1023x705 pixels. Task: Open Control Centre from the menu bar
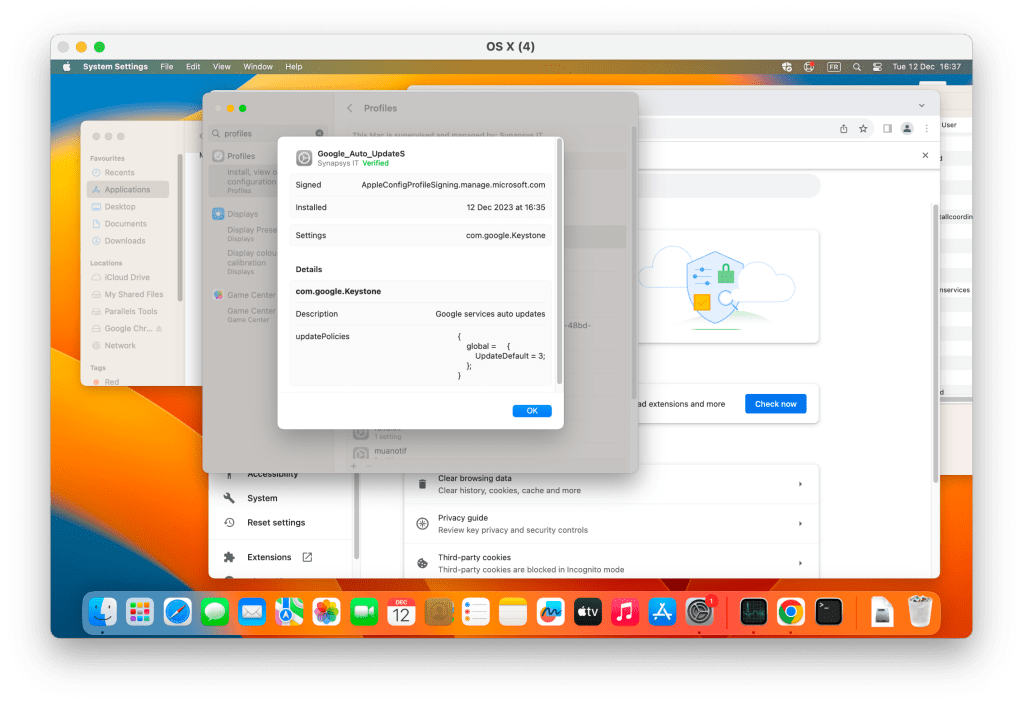(x=877, y=67)
